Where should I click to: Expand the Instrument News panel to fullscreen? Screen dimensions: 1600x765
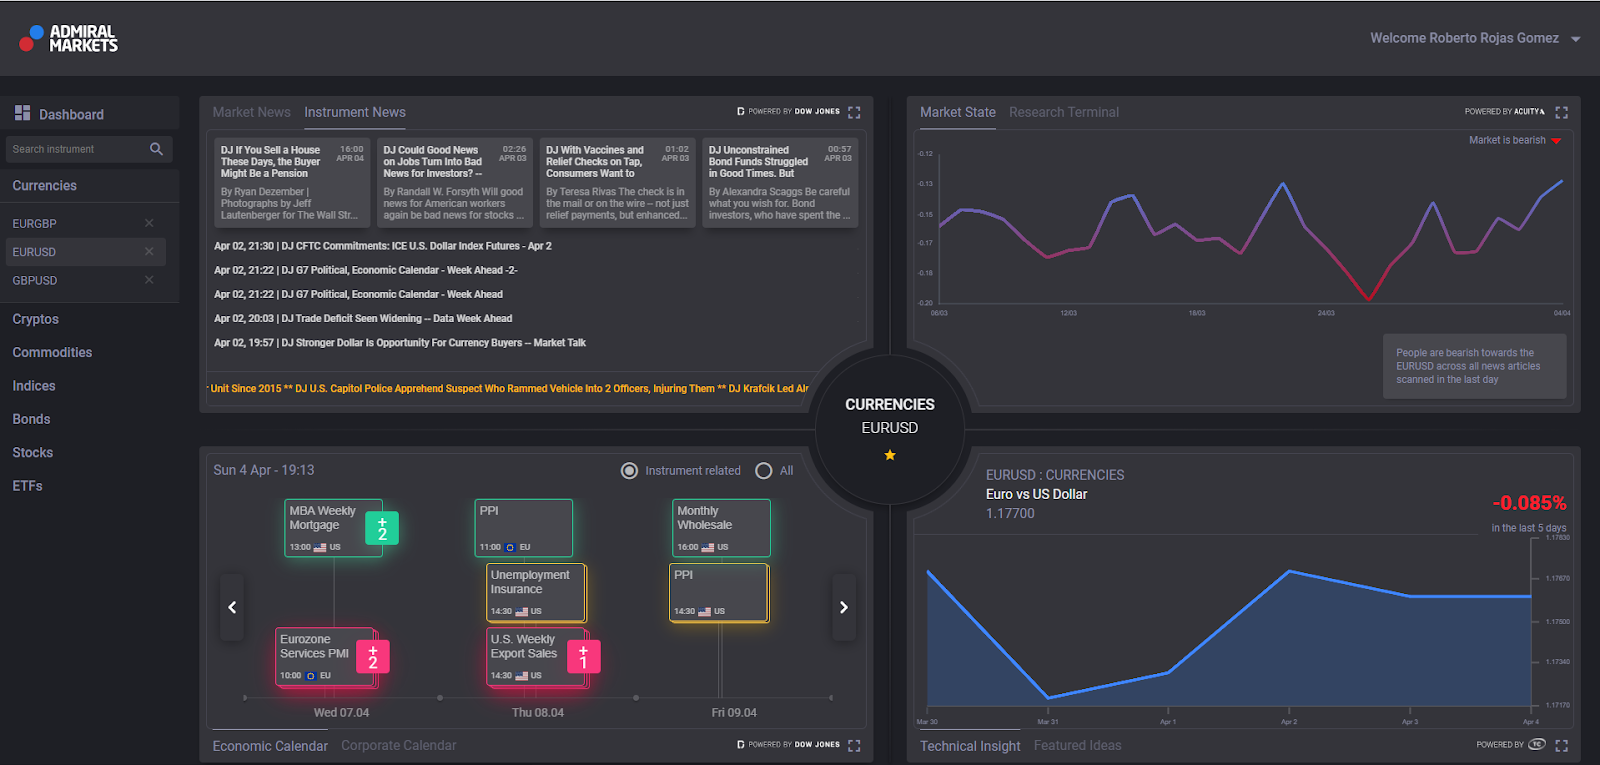click(x=854, y=112)
